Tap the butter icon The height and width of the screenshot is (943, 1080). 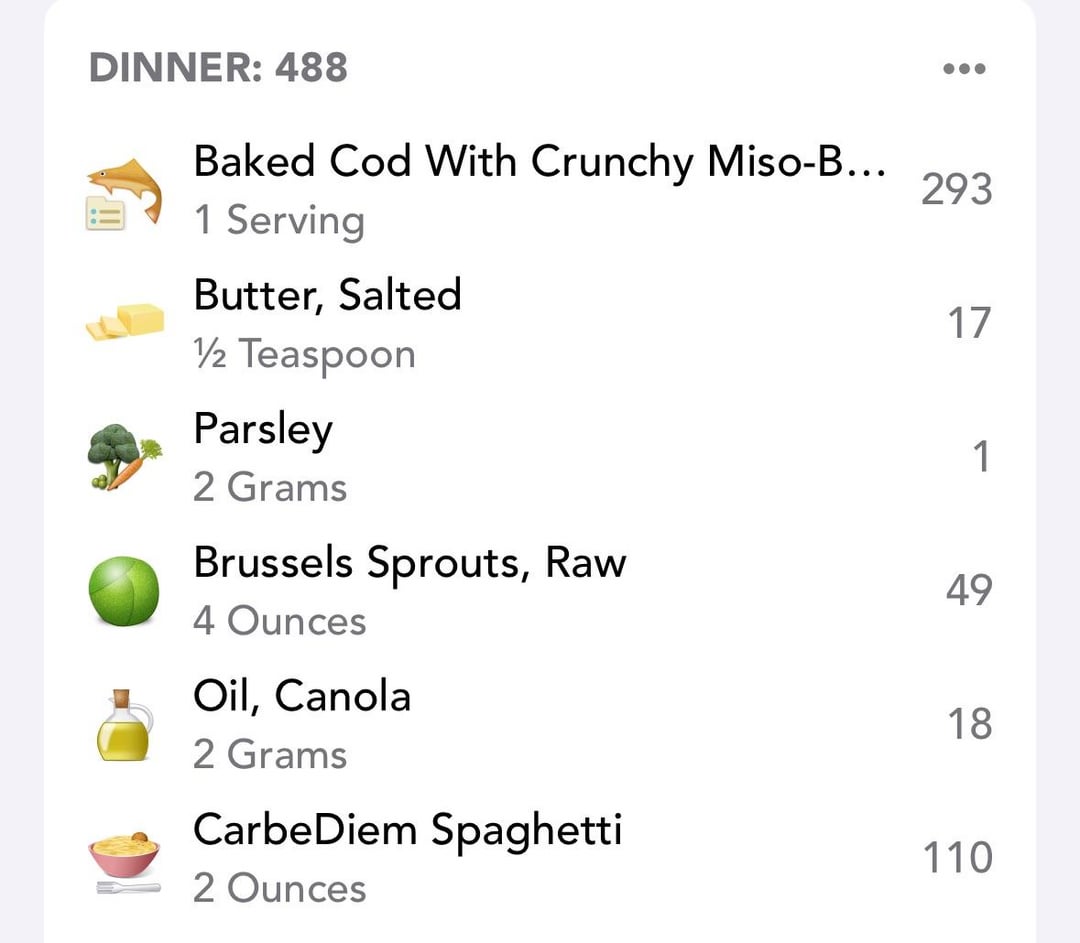coord(125,322)
